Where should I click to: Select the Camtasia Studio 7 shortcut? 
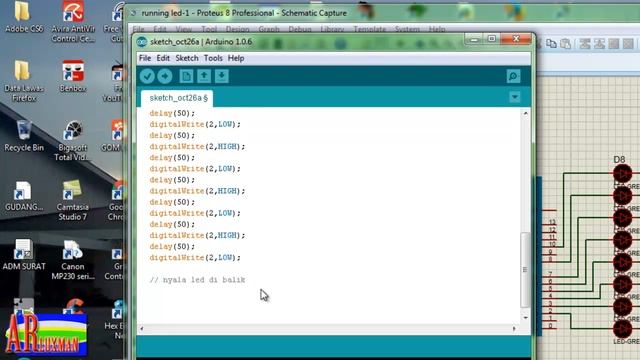(x=73, y=200)
